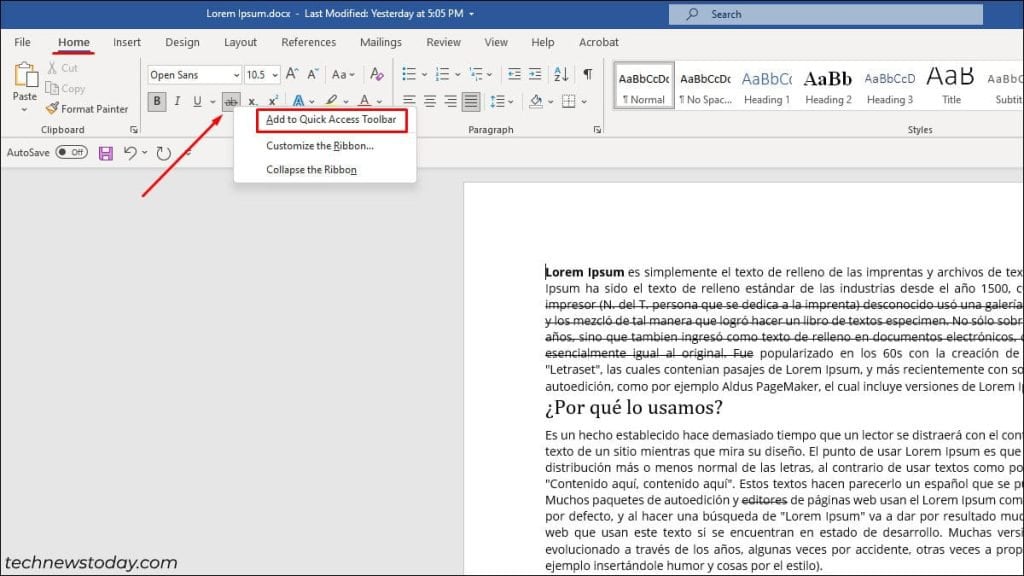Apply bullet list formatting
Viewport: 1024px width, 576px height.
[x=408, y=74]
